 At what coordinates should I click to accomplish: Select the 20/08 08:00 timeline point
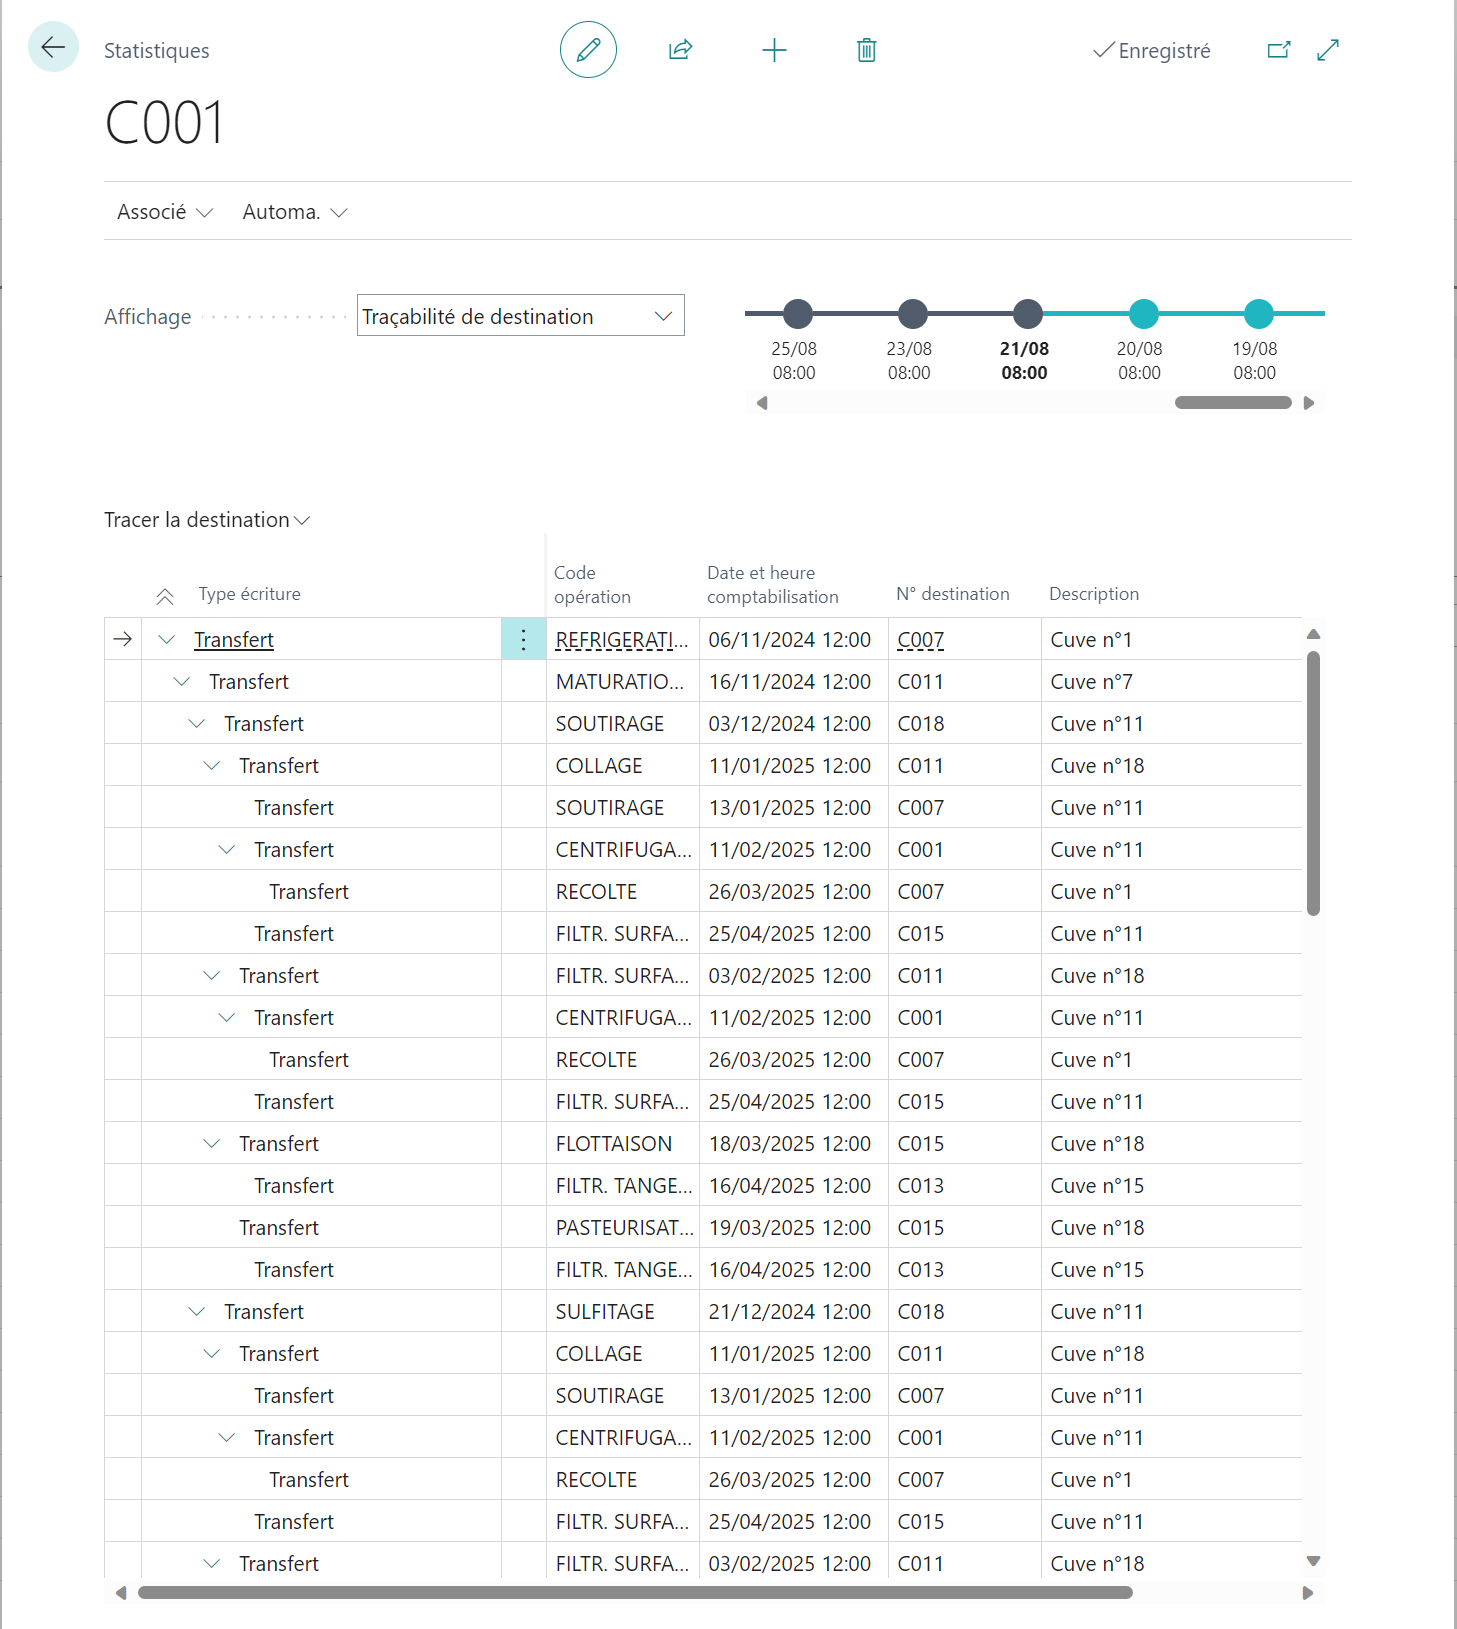click(1143, 314)
